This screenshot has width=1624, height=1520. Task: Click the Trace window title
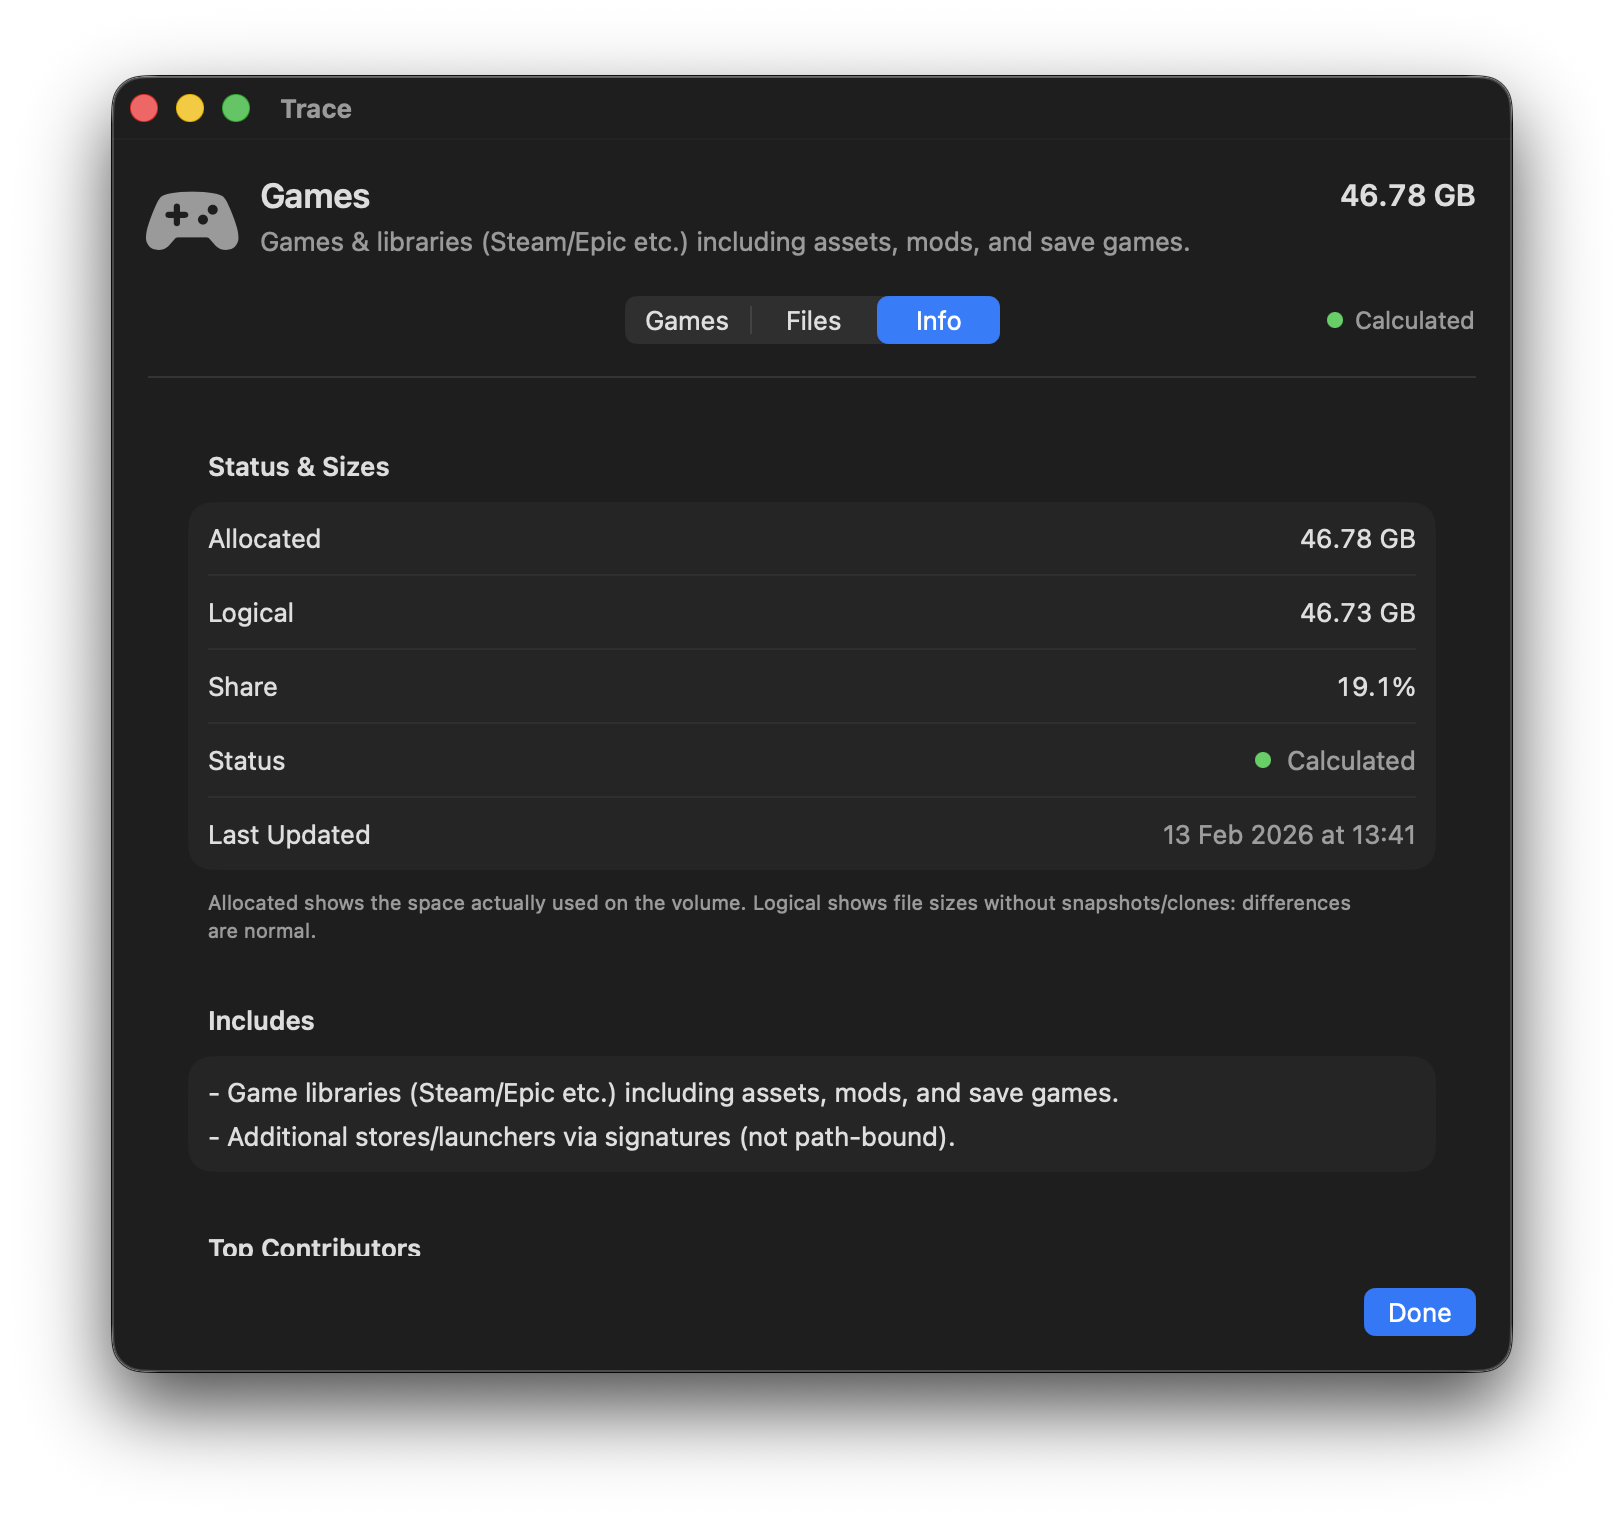[x=316, y=109]
